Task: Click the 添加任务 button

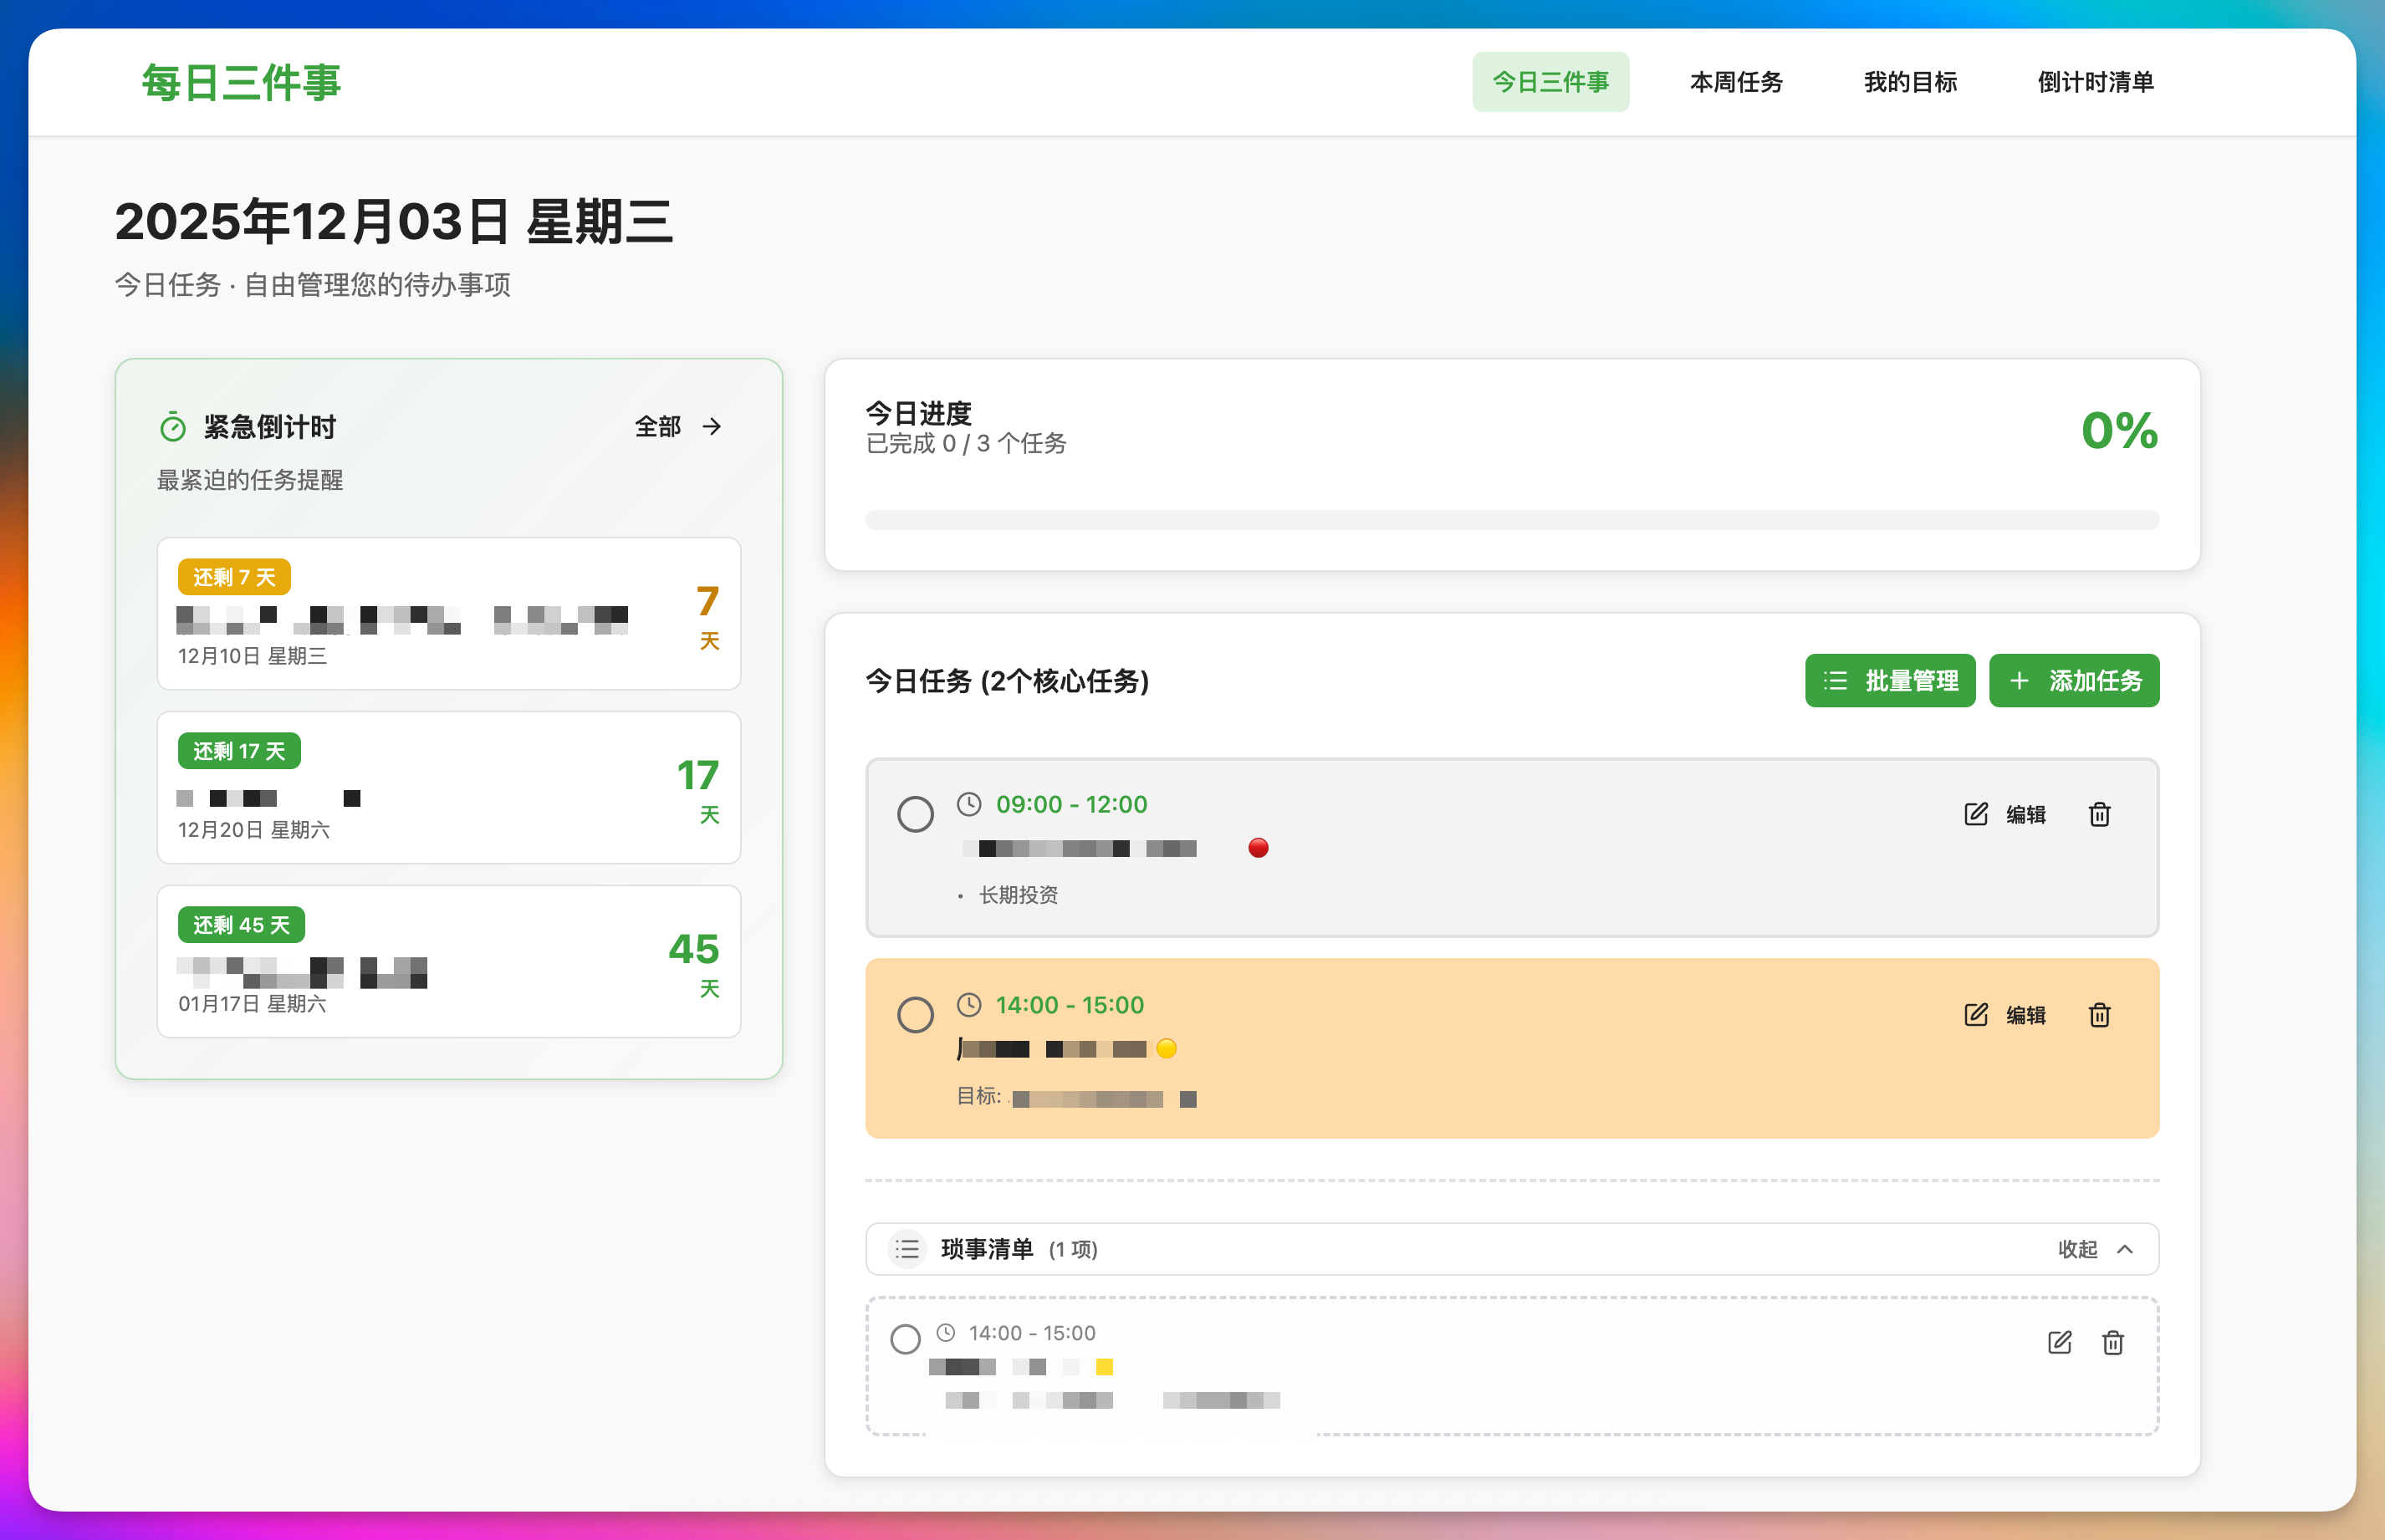Action: pyautogui.click(x=2074, y=681)
